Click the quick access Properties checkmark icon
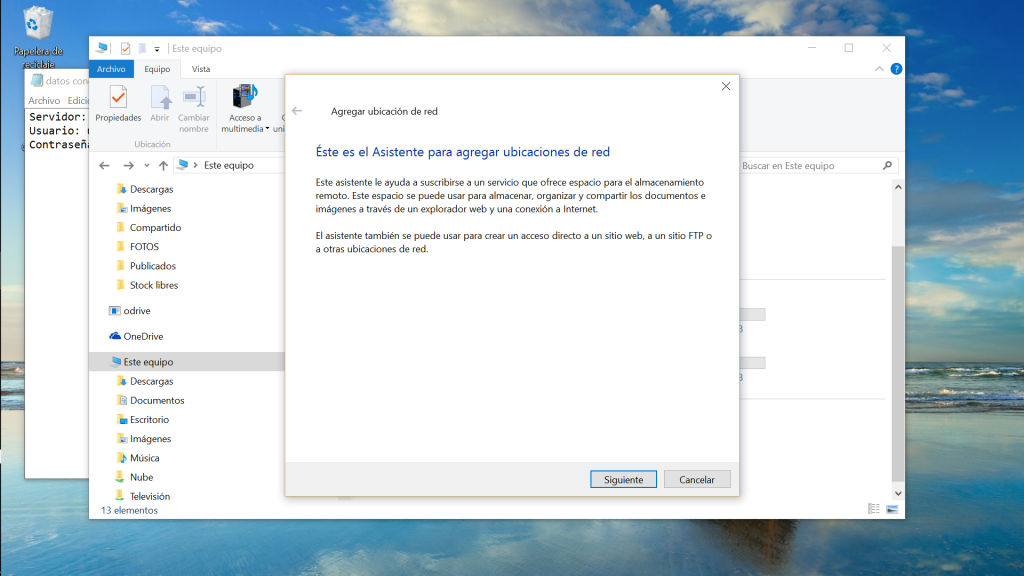Image resolution: width=1024 pixels, height=576 pixels. point(125,48)
